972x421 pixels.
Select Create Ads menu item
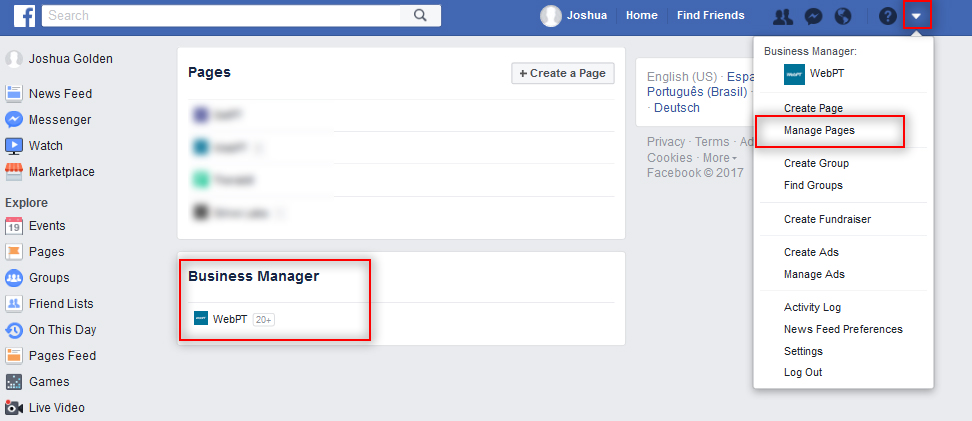(811, 252)
